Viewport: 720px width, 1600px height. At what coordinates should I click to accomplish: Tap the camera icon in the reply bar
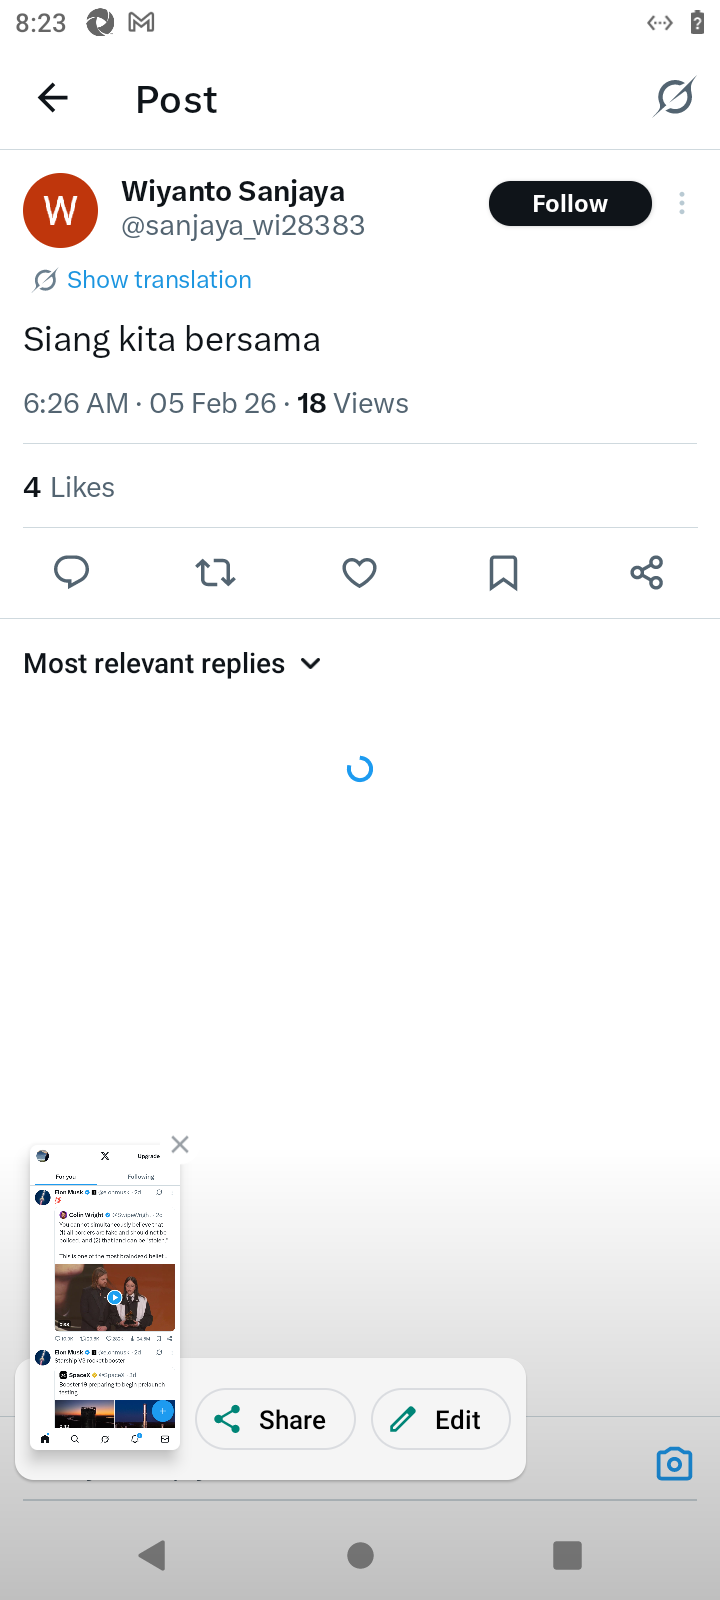coord(674,1464)
